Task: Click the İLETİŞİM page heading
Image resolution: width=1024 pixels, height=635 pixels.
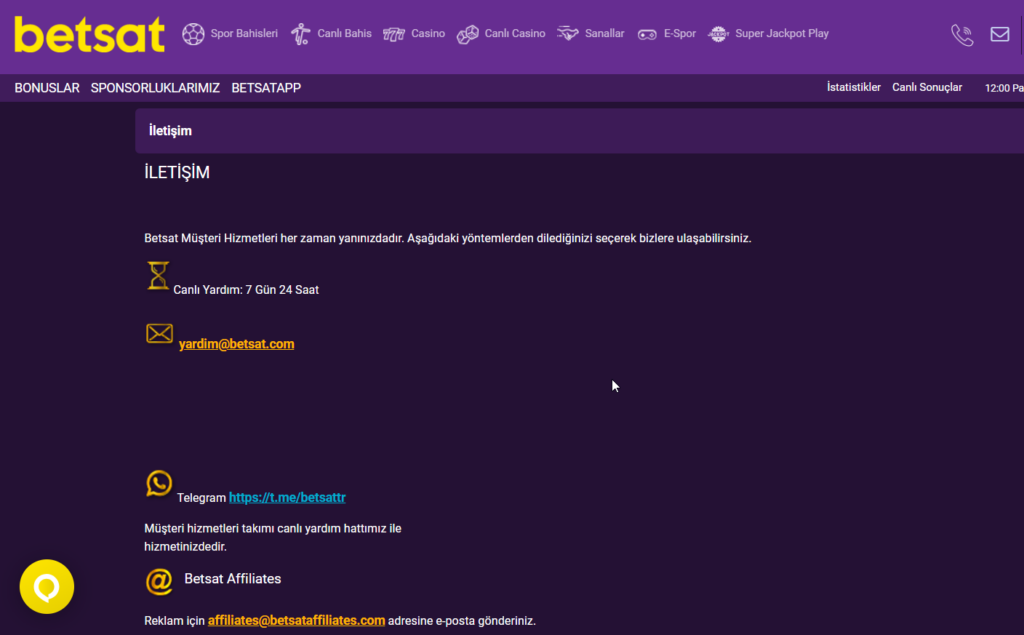Action: pos(177,172)
